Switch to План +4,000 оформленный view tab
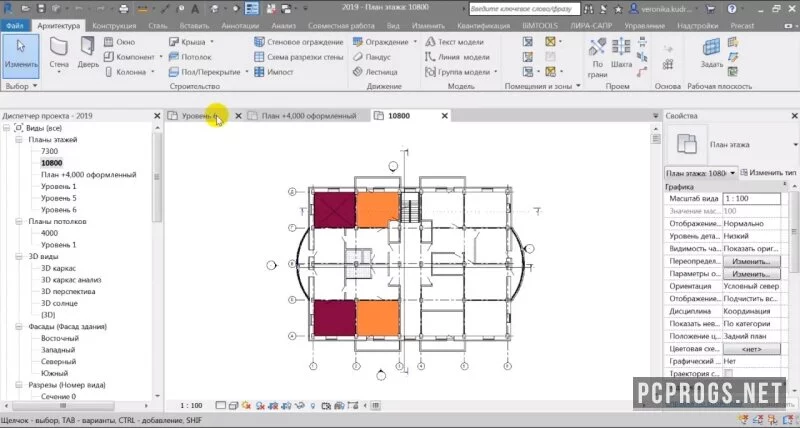Screen dimensions: 800x428 (x=309, y=116)
